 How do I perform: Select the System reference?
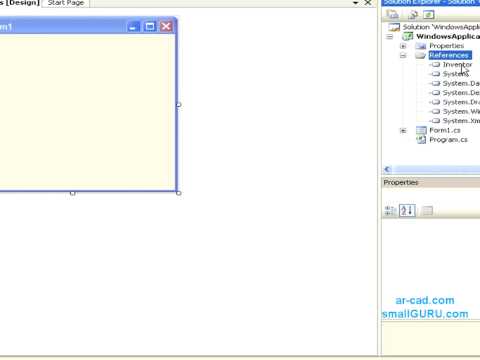[455, 74]
